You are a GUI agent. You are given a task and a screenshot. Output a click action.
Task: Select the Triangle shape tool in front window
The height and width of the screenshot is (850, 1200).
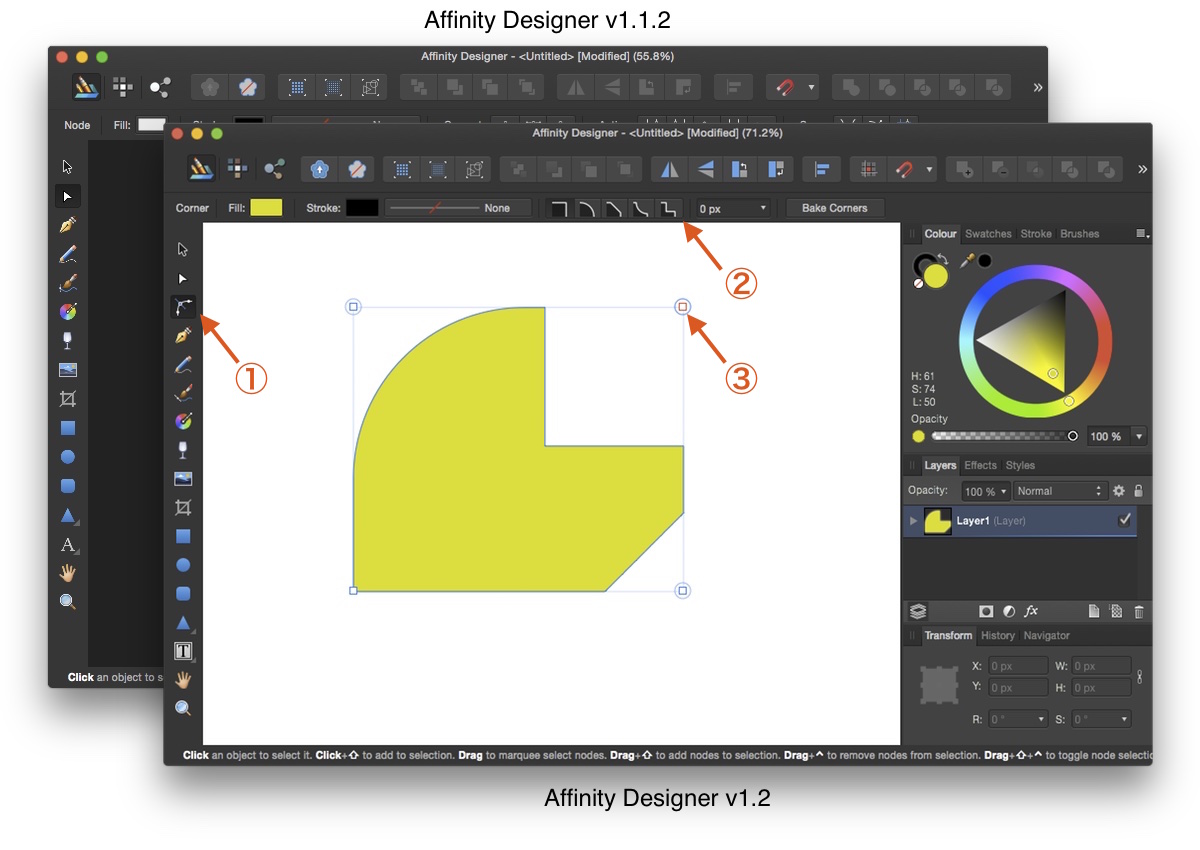point(183,622)
